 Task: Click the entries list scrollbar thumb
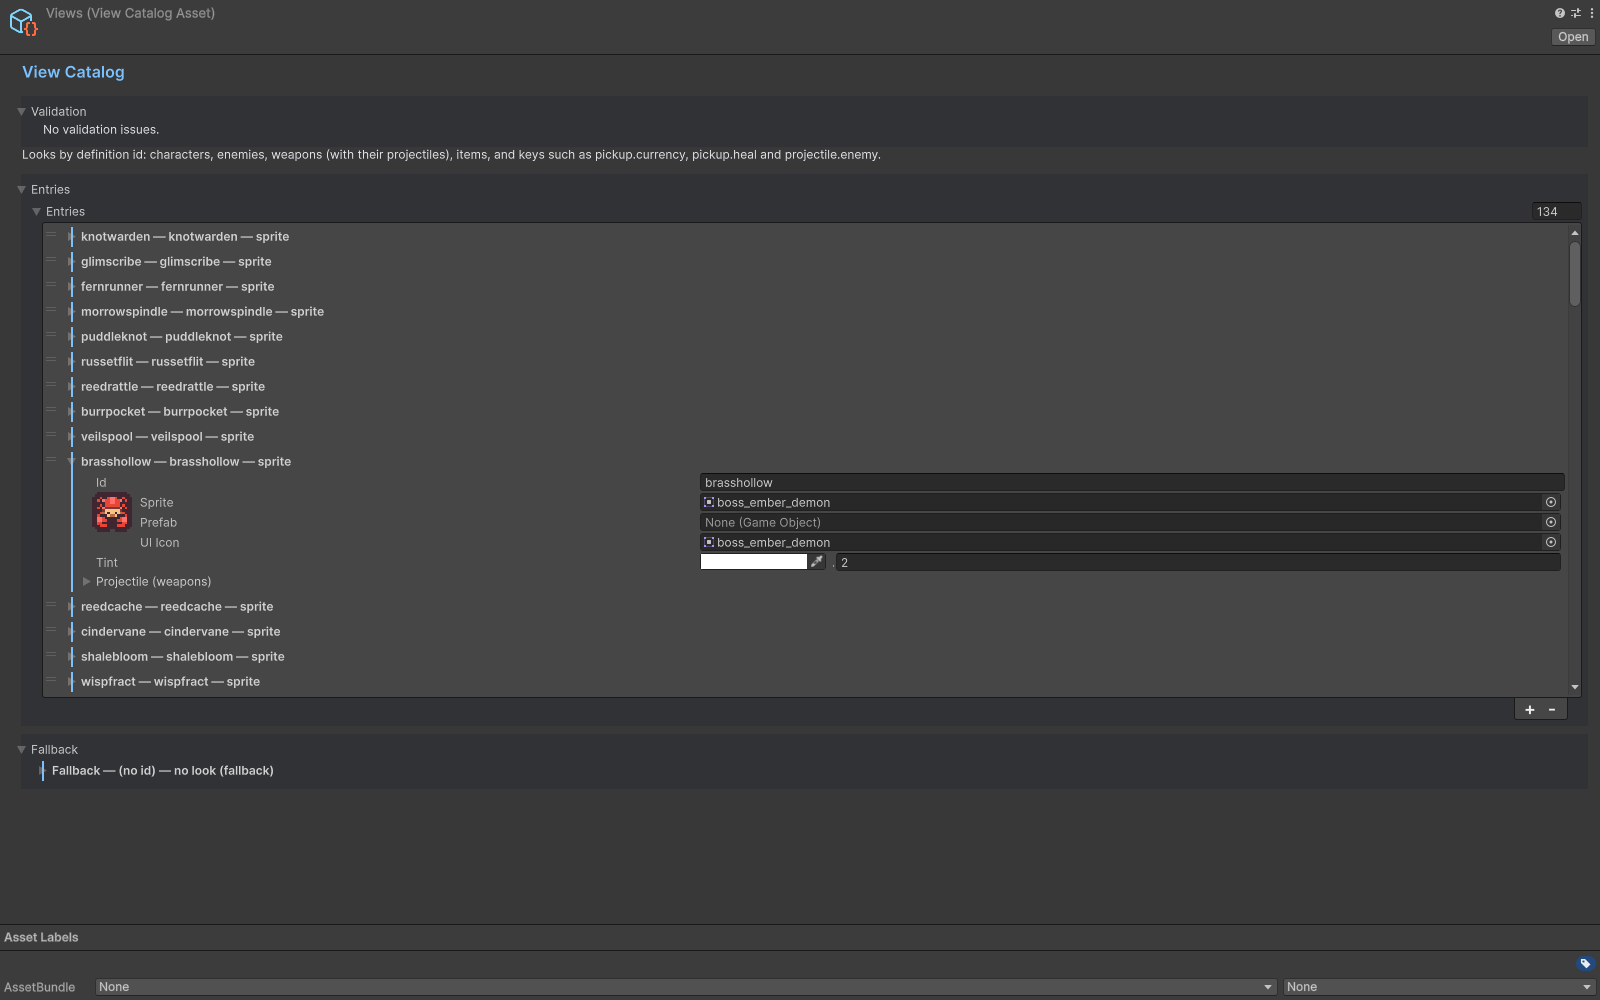pyautogui.click(x=1575, y=273)
